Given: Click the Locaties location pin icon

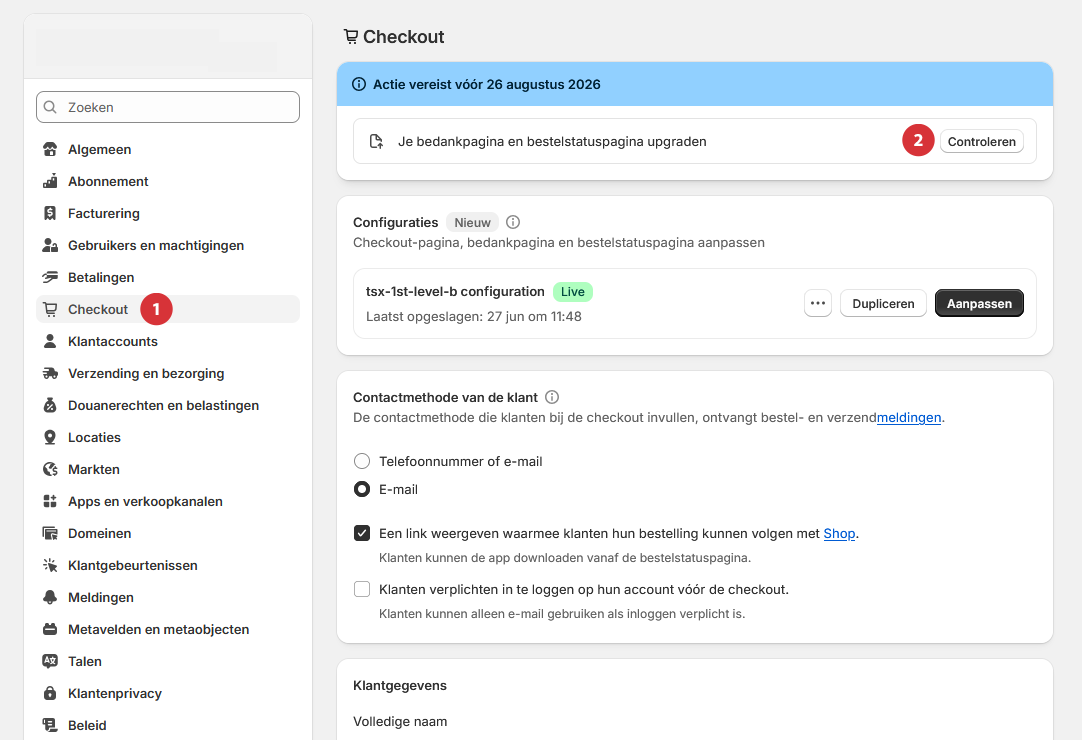Looking at the screenshot, I should coord(48,437).
